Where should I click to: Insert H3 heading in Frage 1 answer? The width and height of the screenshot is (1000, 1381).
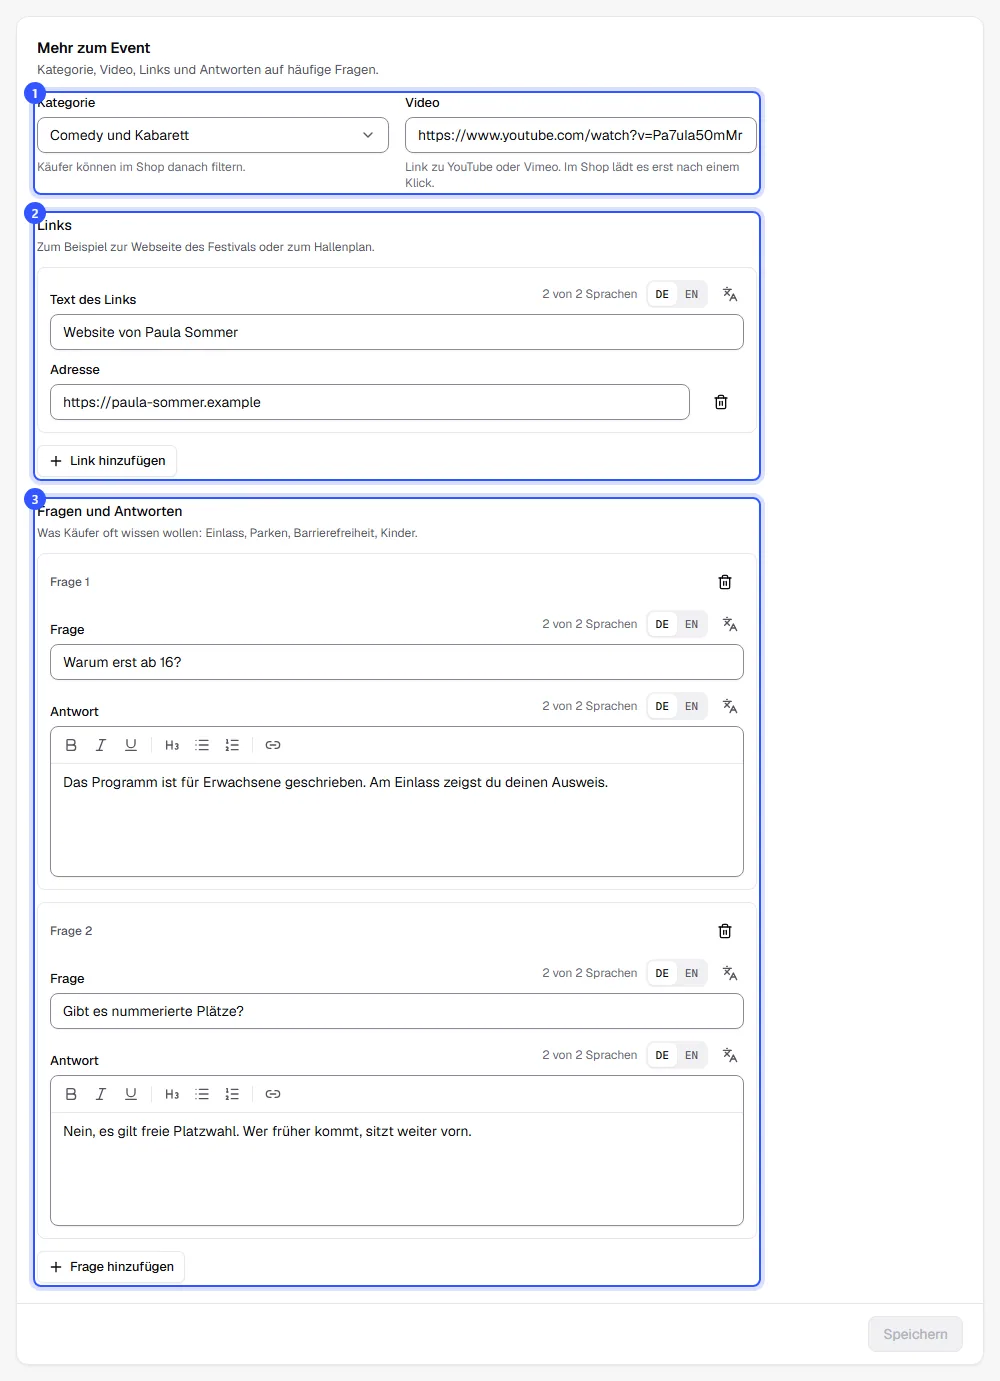[172, 745]
